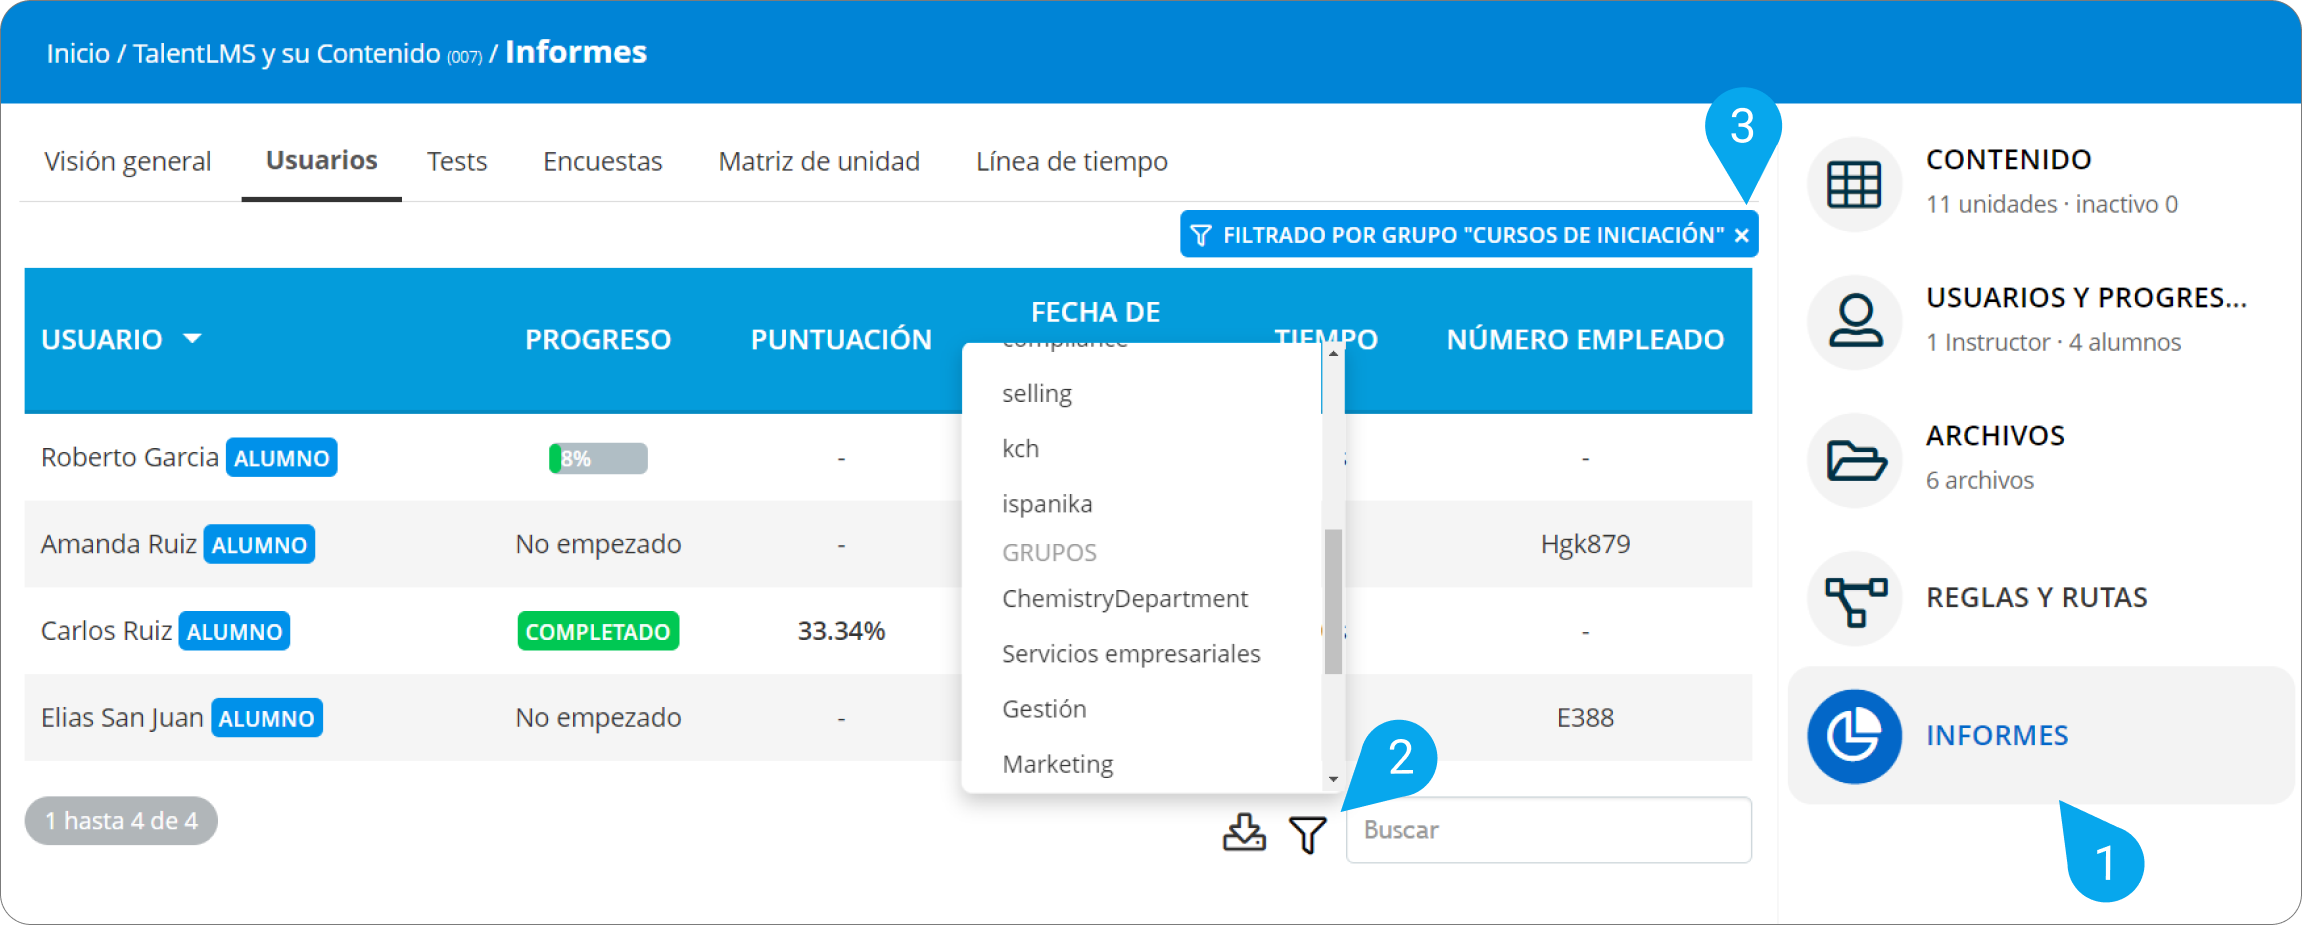
Task: Open Informes sidebar title
Action: 1997,736
